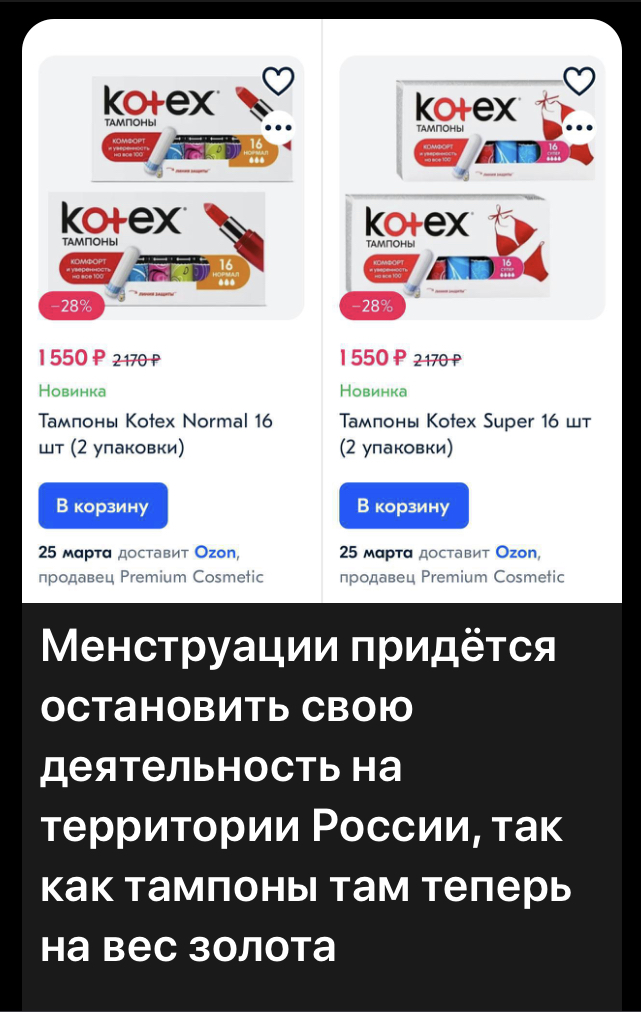This screenshot has width=641, height=1012.
Task: Click -28% discount badge on Normal
Action: pyautogui.click(x=72, y=306)
